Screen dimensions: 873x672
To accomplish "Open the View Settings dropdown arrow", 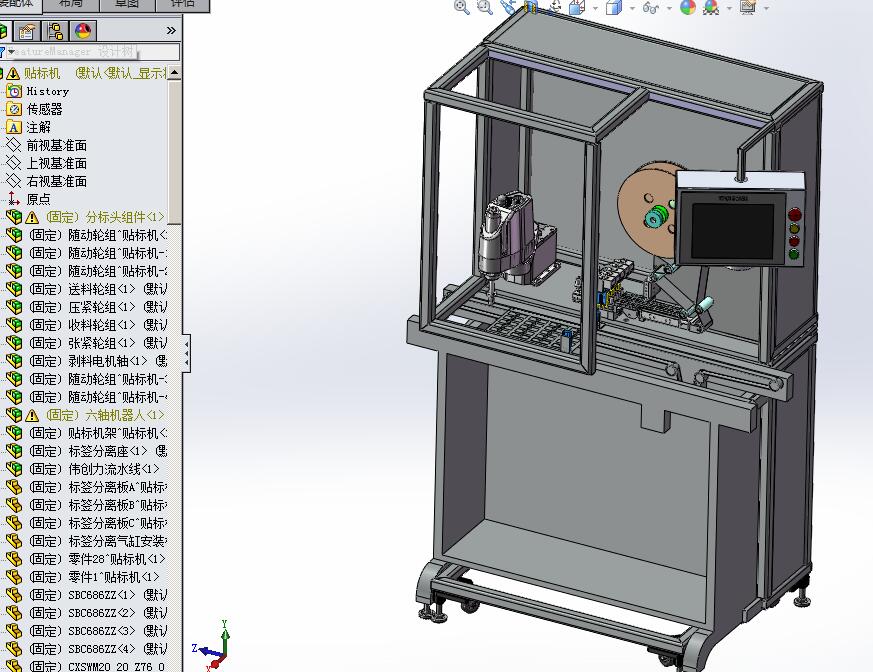I will point(767,8).
